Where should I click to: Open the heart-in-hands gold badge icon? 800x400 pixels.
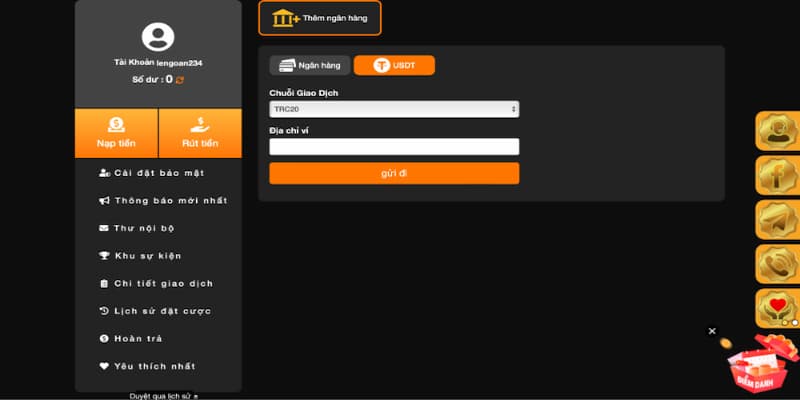(778, 309)
